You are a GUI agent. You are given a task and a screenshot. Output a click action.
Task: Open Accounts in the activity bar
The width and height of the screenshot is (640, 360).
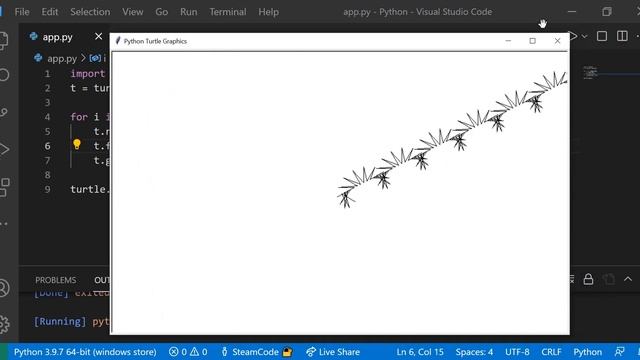tap(4, 288)
